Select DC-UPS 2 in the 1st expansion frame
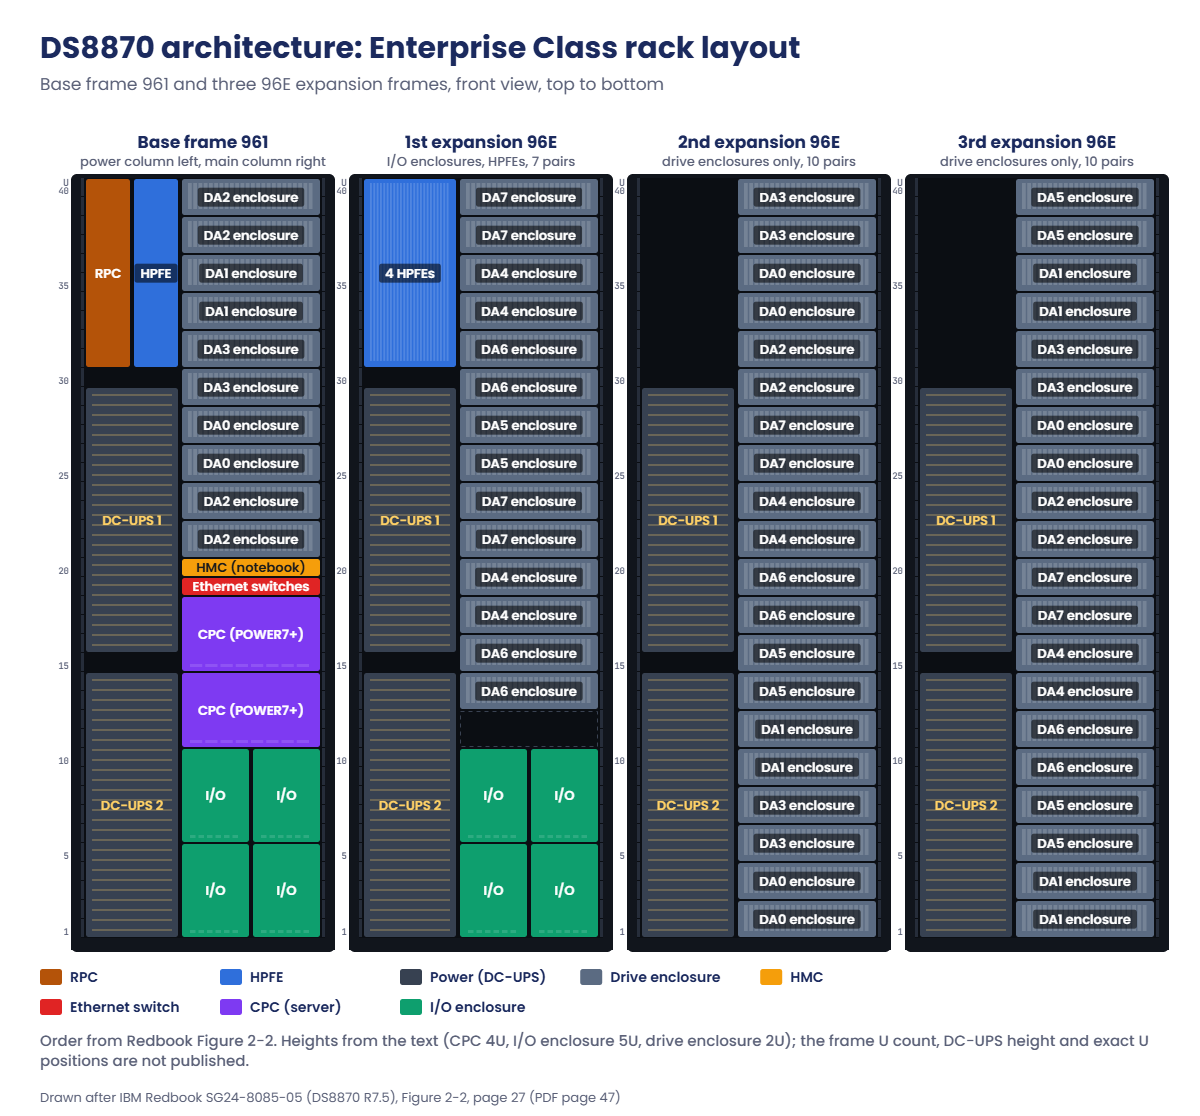Viewport: 1200px width, 1116px height. (x=410, y=805)
